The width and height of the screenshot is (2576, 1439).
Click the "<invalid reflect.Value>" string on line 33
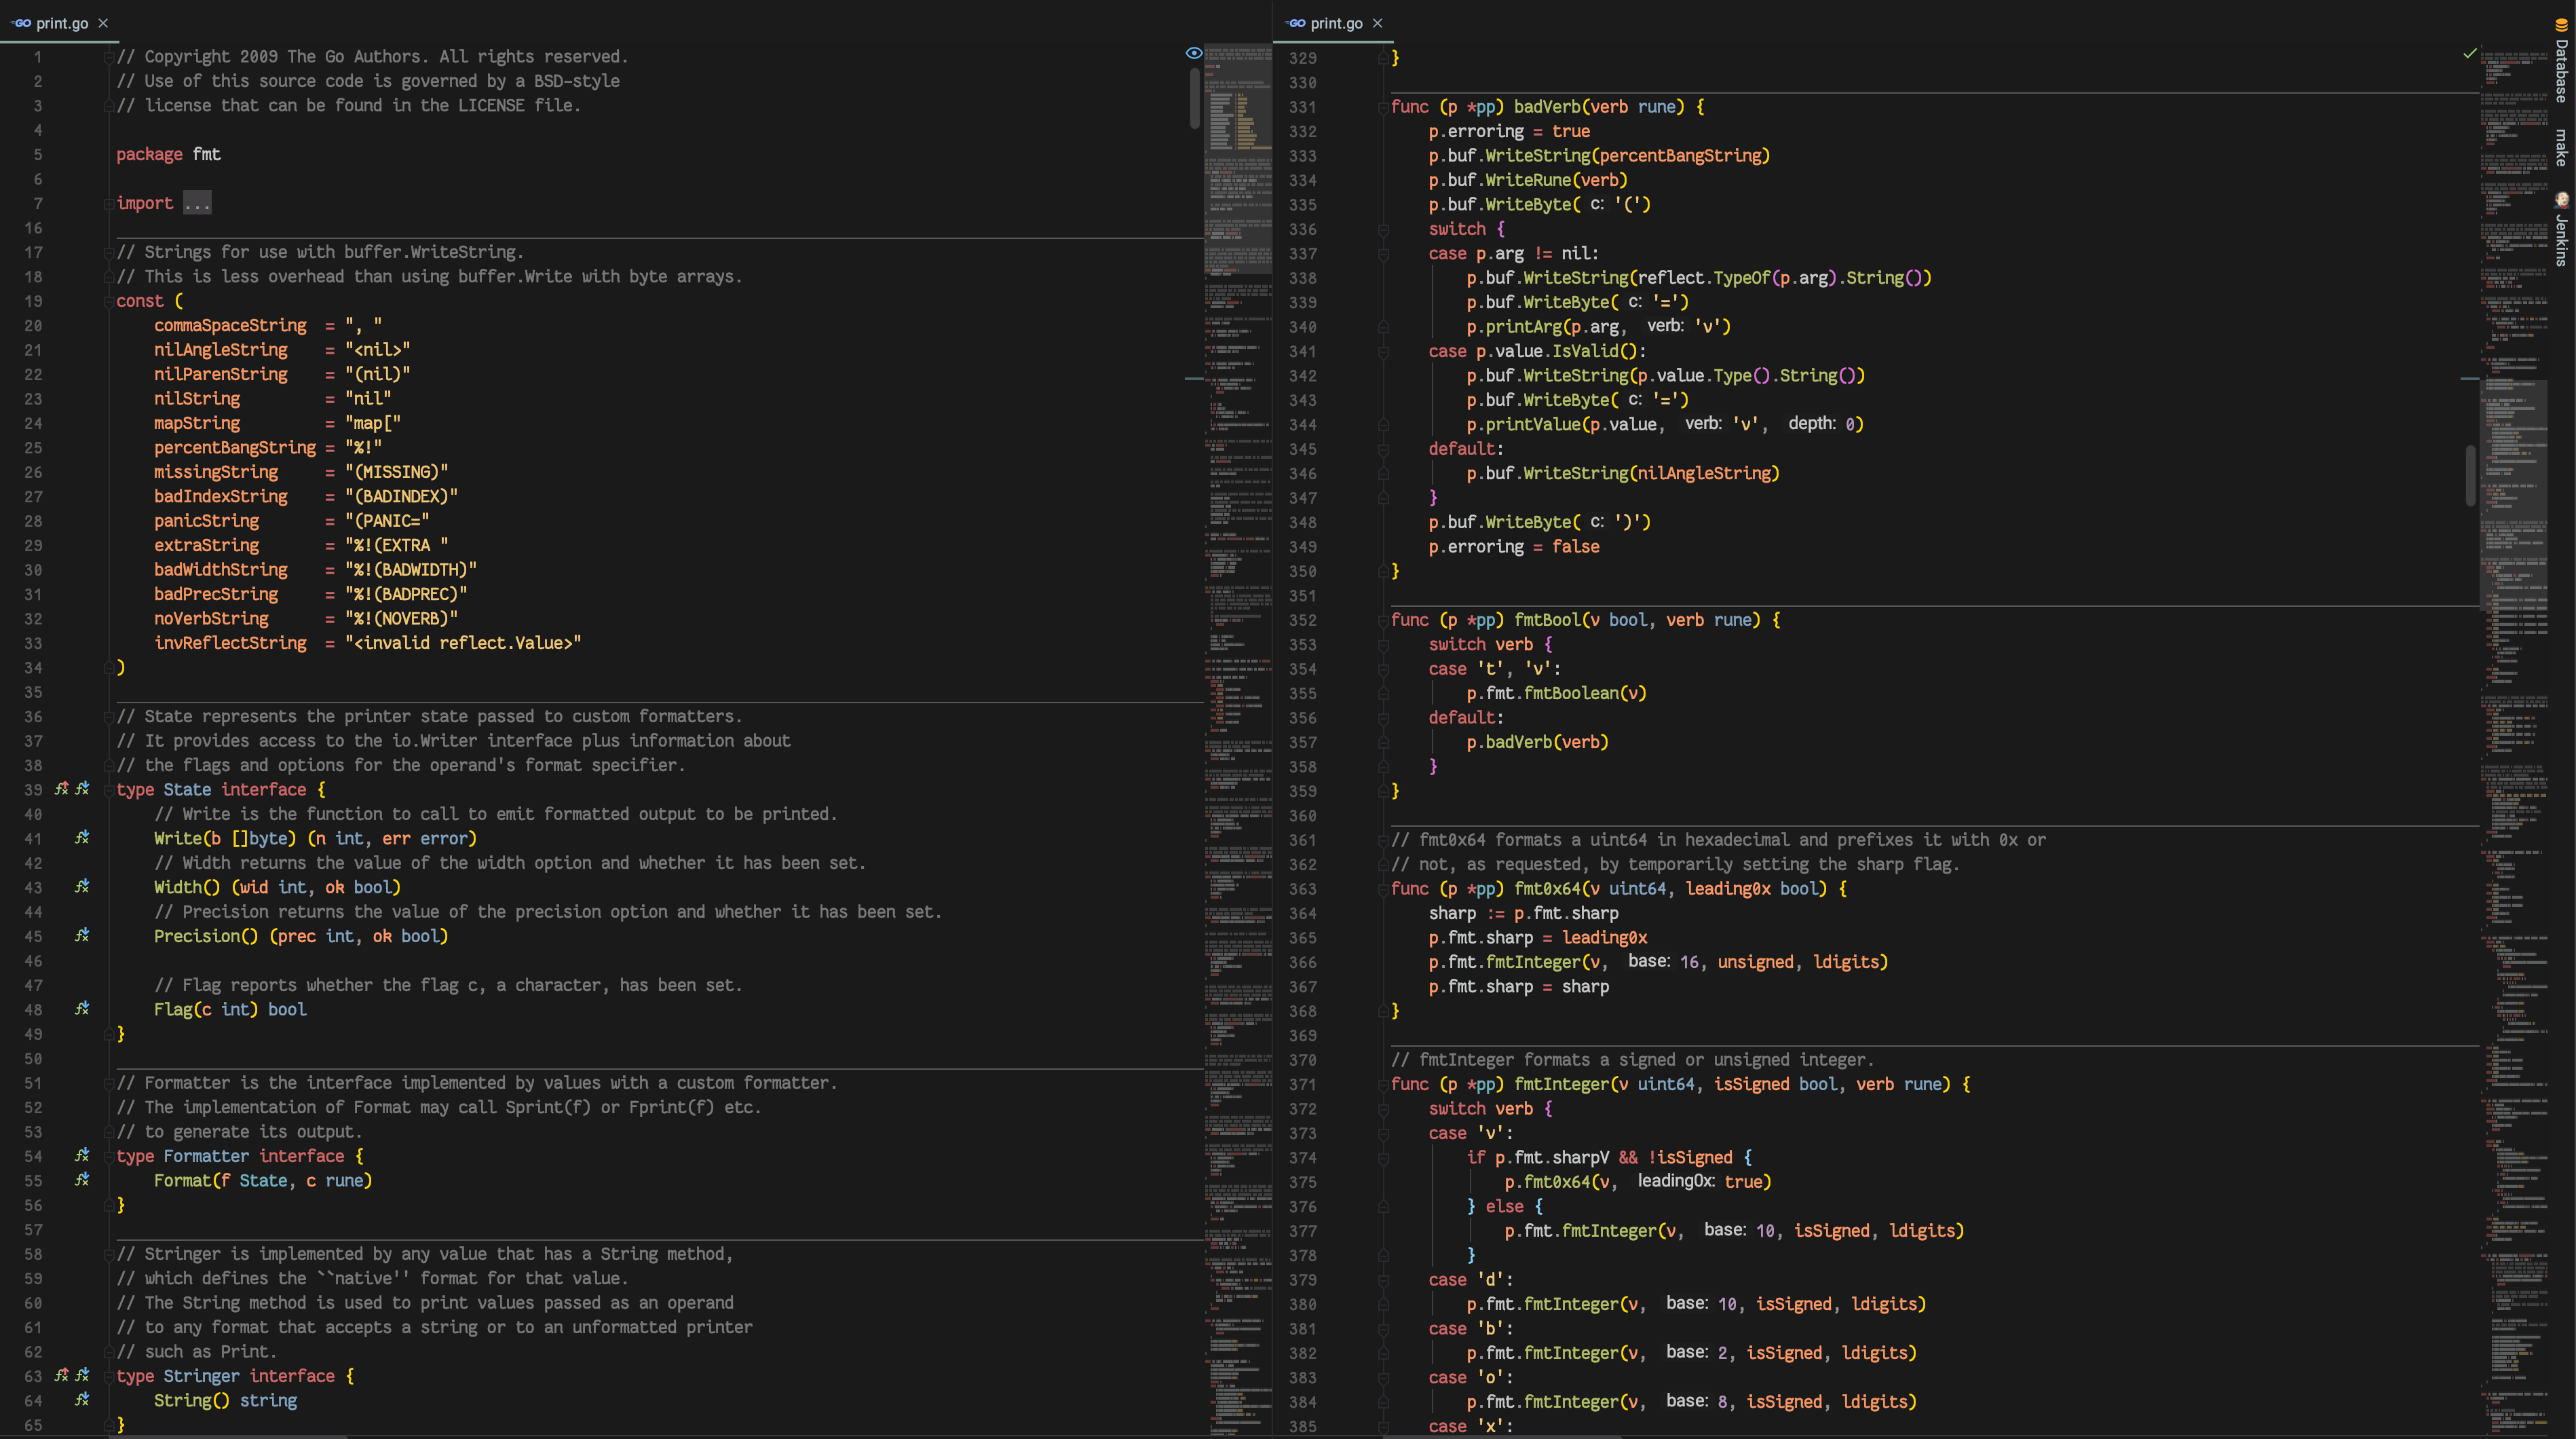(463, 643)
